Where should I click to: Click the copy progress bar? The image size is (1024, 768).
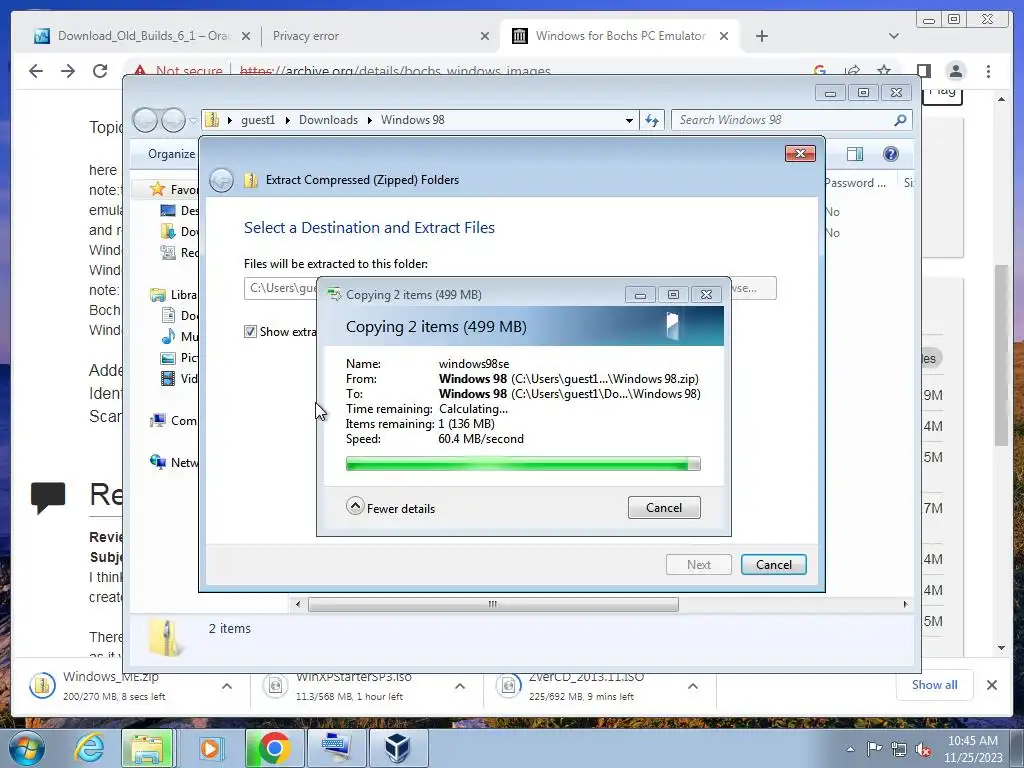click(522, 464)
